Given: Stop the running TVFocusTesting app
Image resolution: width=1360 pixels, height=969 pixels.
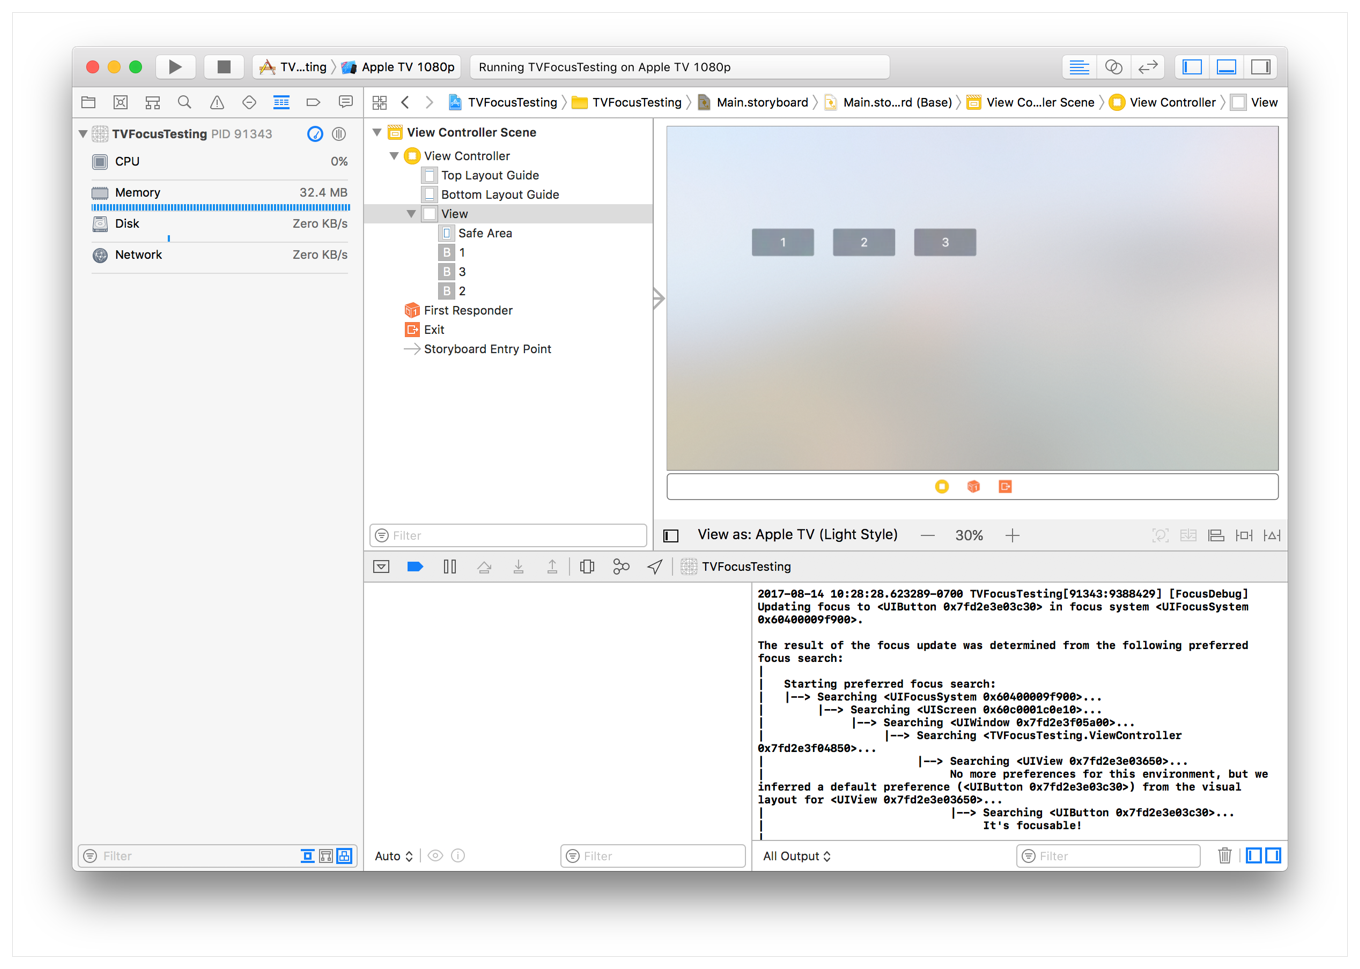Looking at the screenshot, I should (x=223, y=67).
